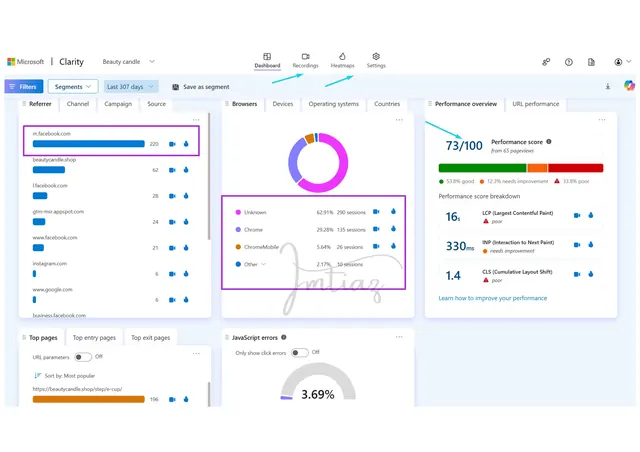The height and width of the screenshot is (452, 640).
Task: View recordings for m.facebook.com referrer
Action: click(172, 144)
